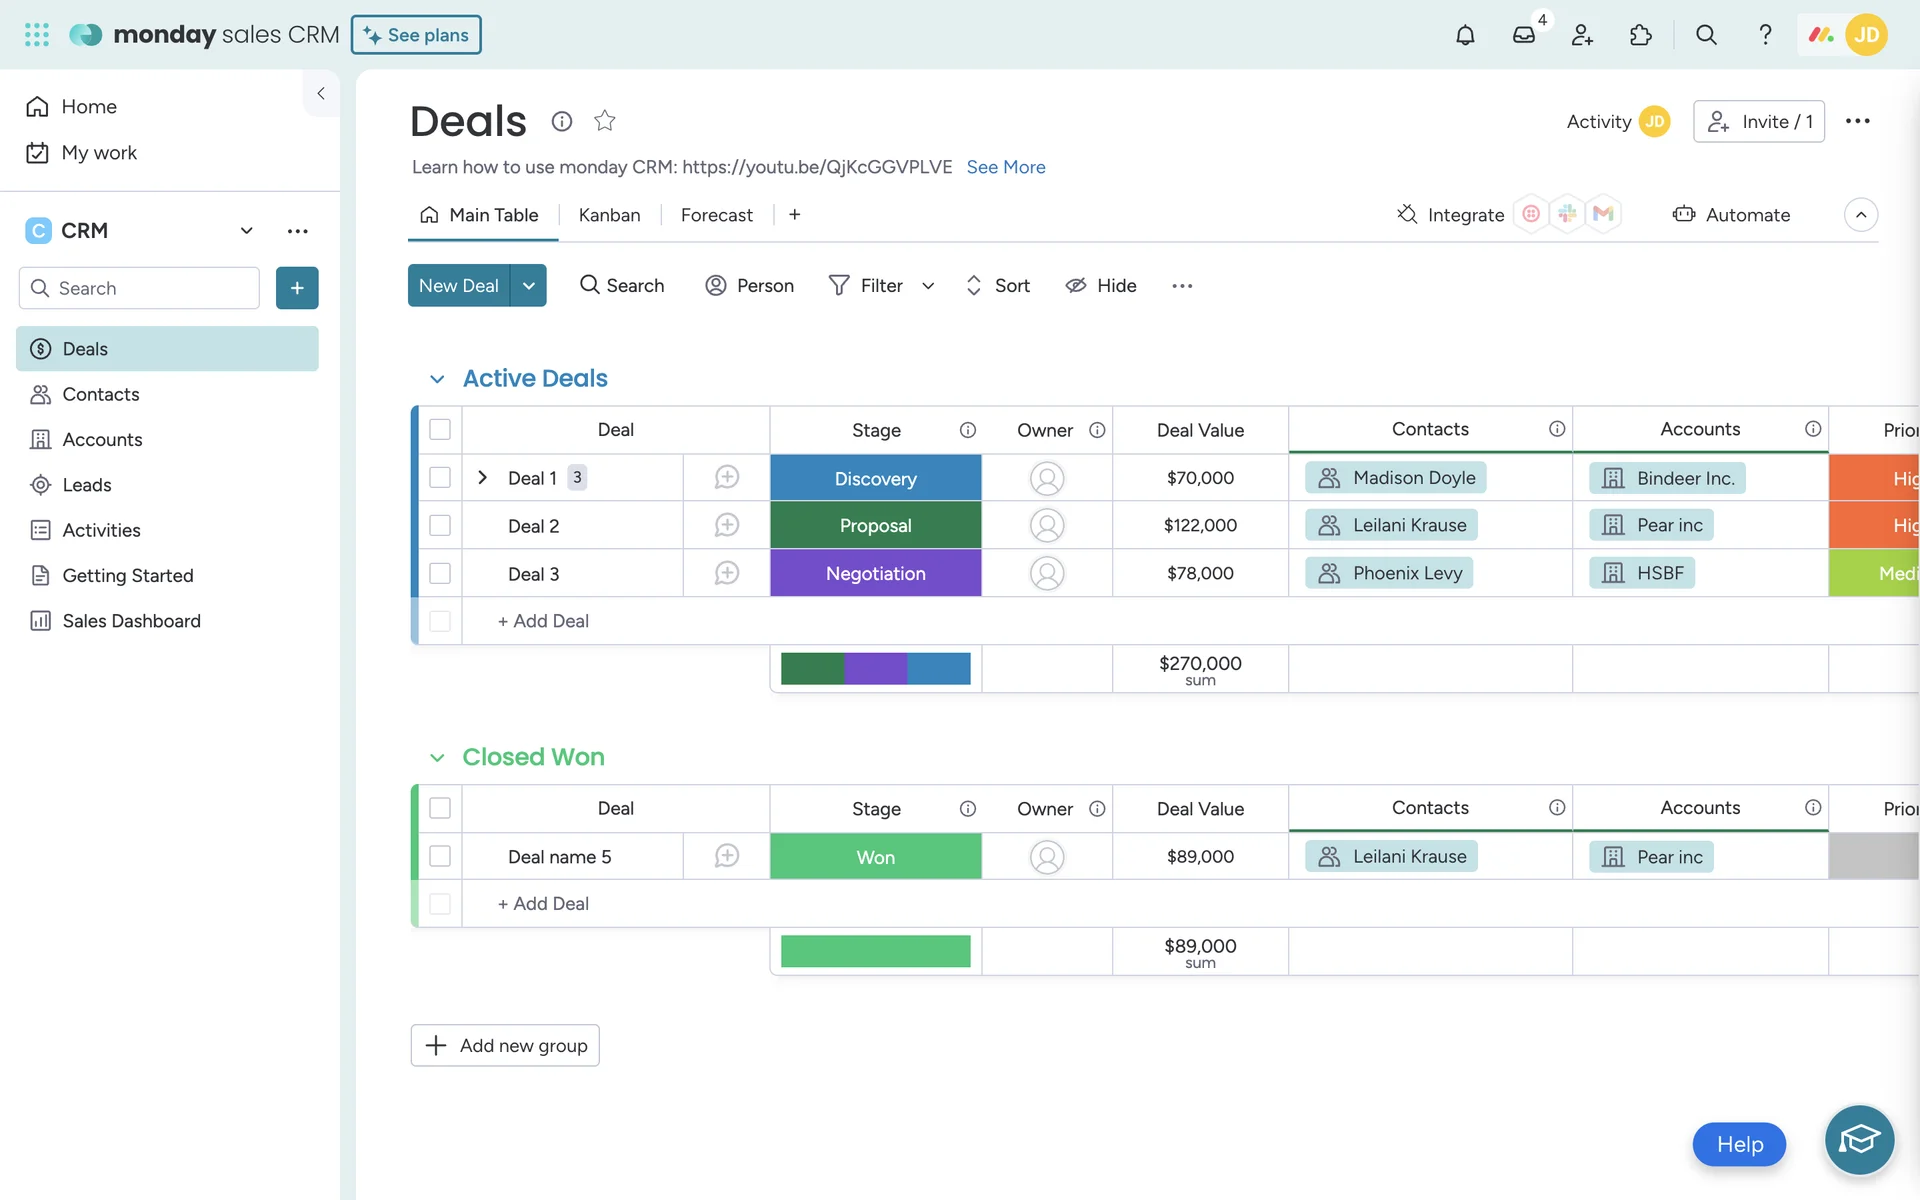Select the Deal 3 row checkbox
Viewport: 1920px width, 1200px height.
(440, 573)
